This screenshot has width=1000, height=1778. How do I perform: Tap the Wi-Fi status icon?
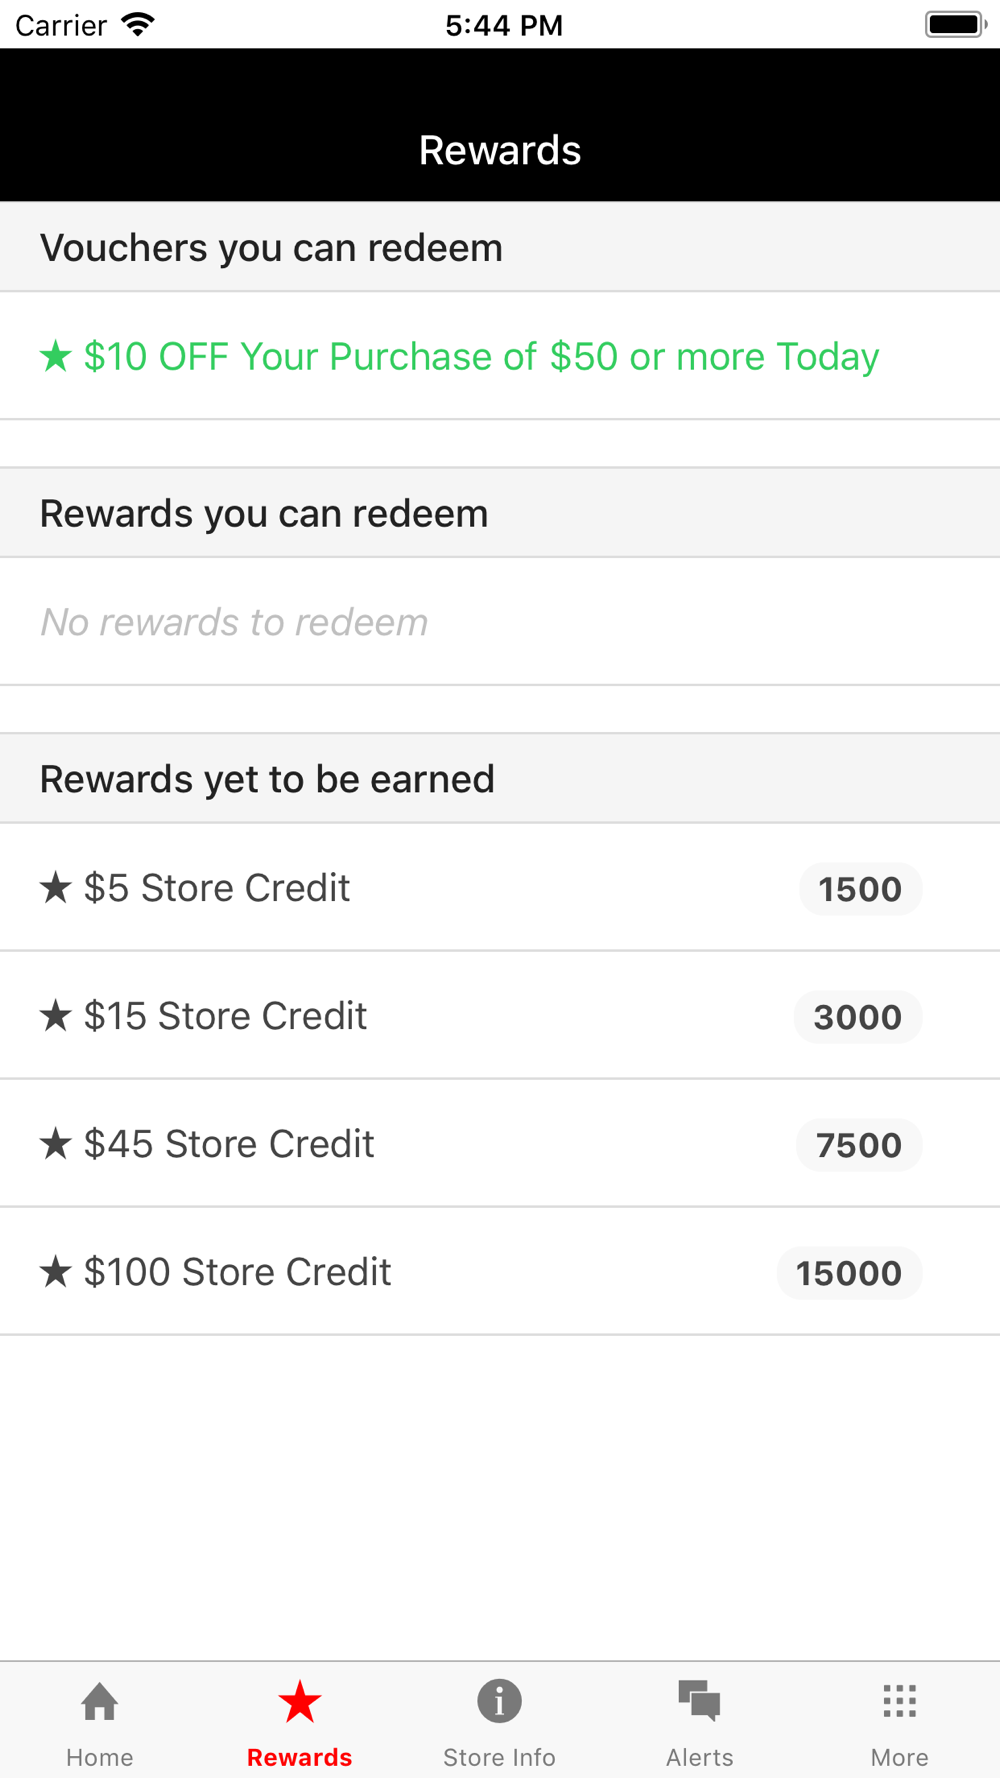138,24
